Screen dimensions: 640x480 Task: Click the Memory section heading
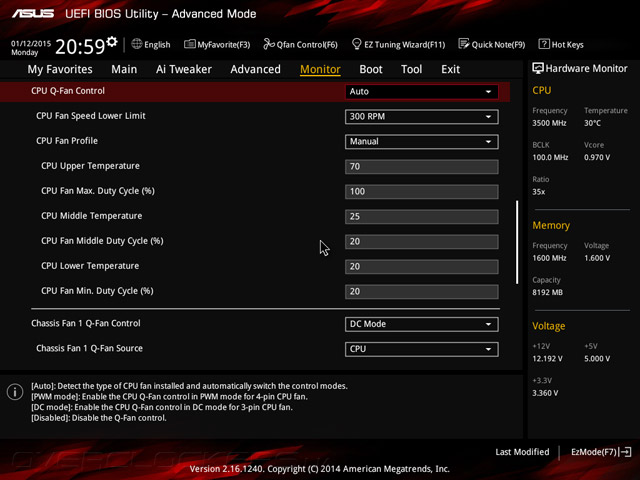[x=551, y=225]
